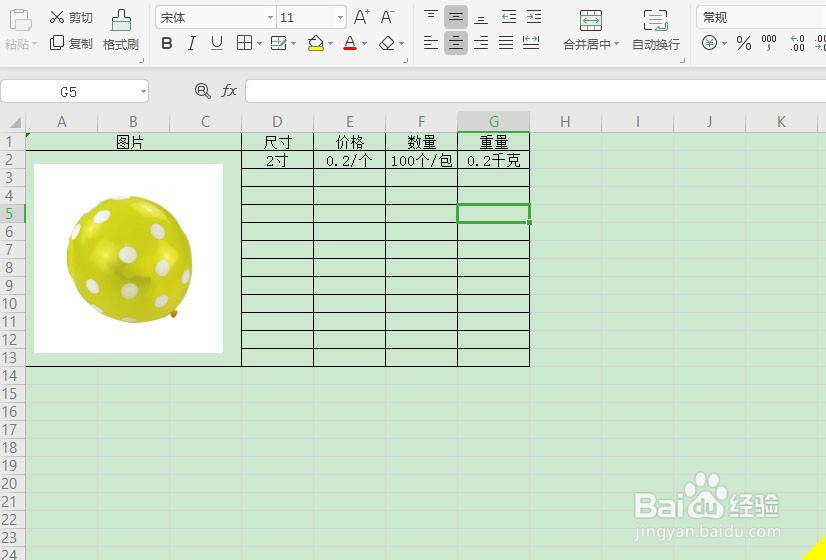Screen dimensions: 826x560
Task: Click distributed alignment icon
Action: click(531, 43)
